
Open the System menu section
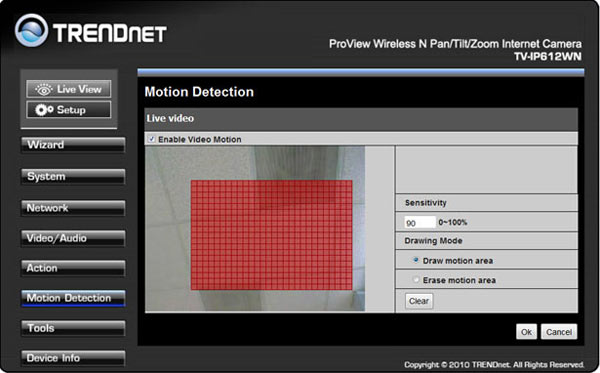click(73, 177)
